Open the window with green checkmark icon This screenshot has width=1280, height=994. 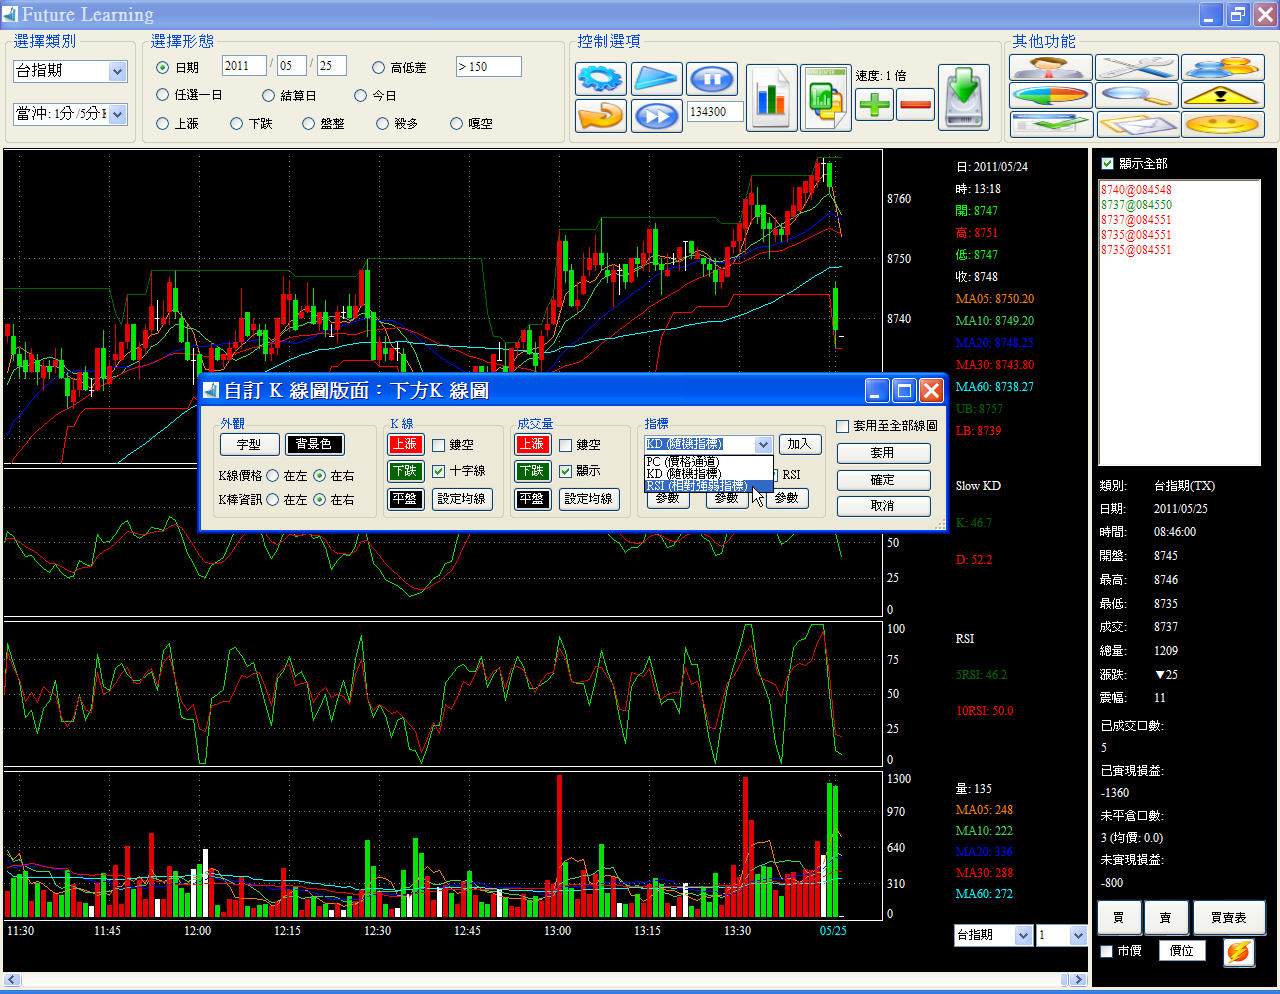point(1051,125)
